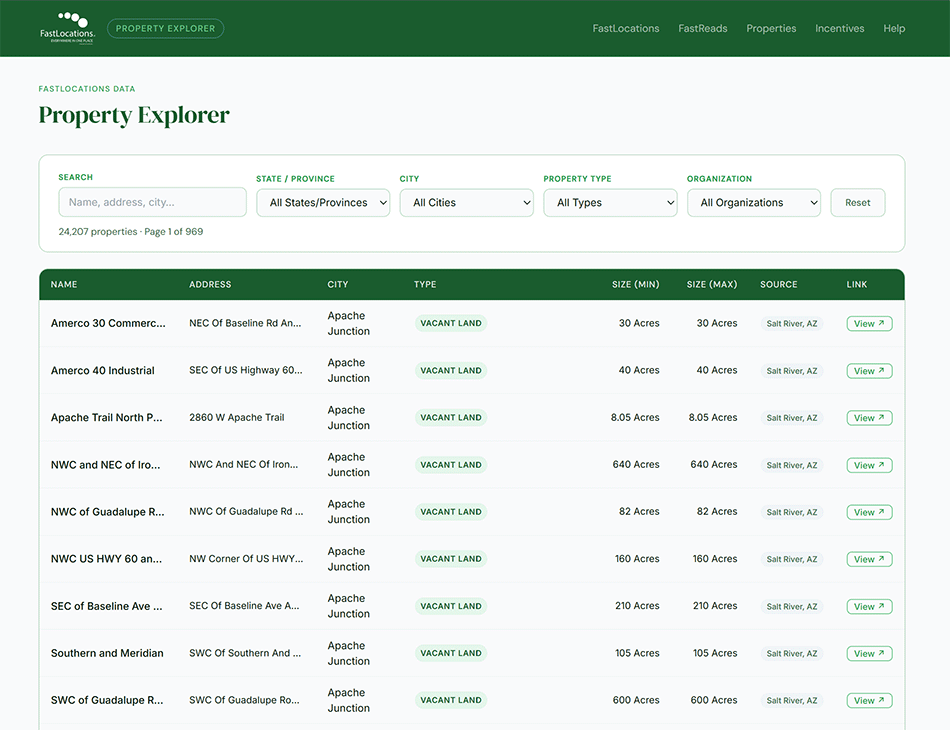950x730 pixels.
Task: View the Amerco 30 Commerc... property
Action: coord(869,324)
